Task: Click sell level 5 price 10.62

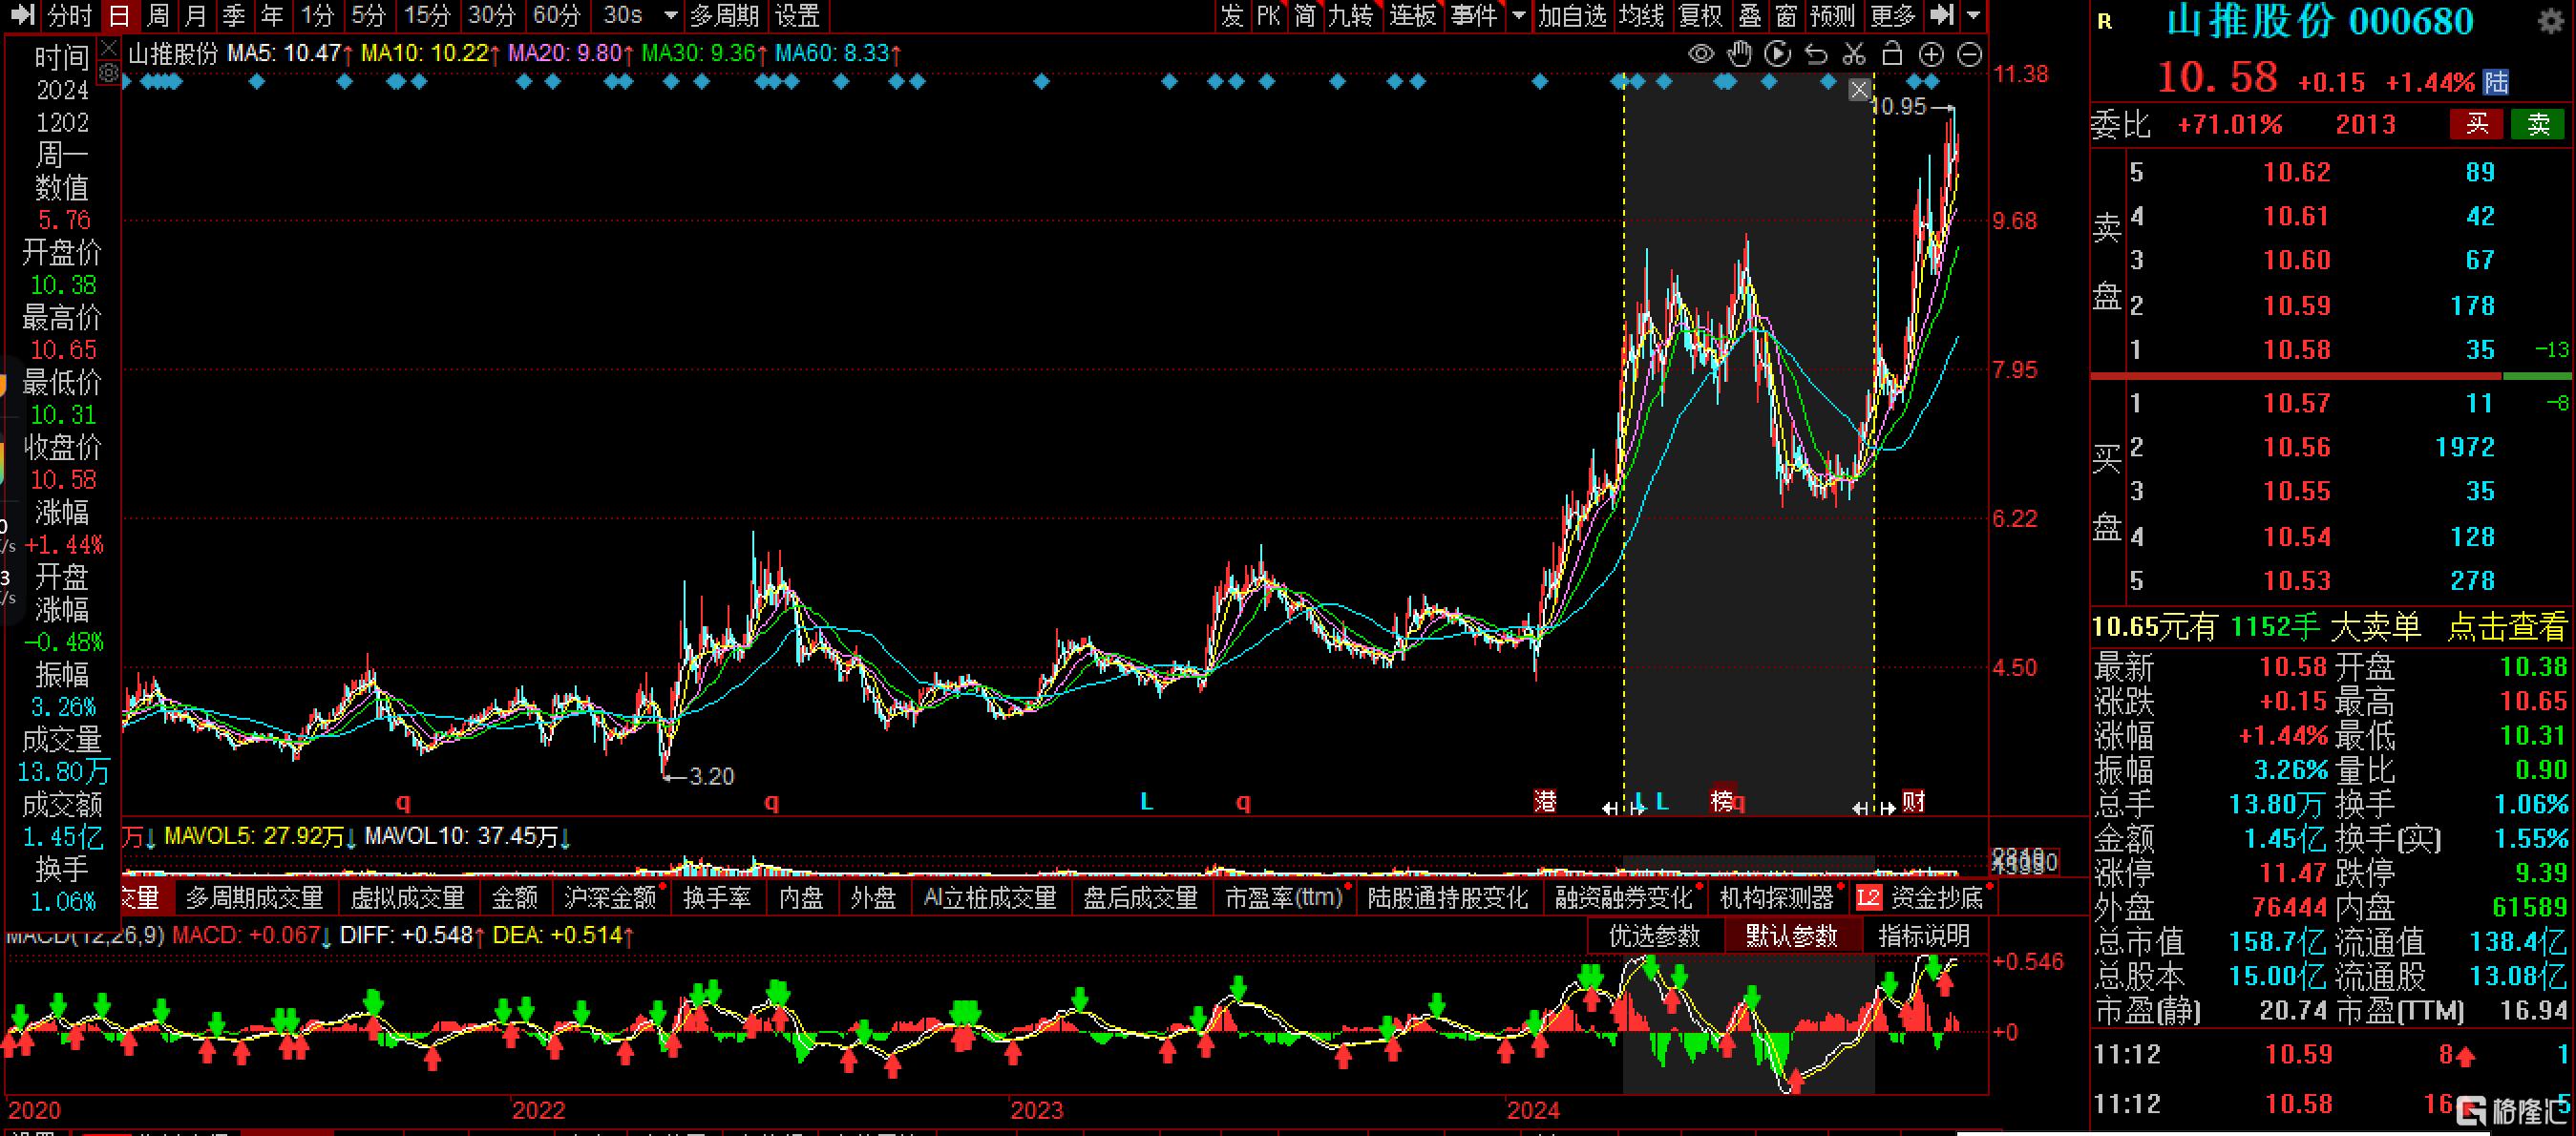Action: pos(2296,172)
